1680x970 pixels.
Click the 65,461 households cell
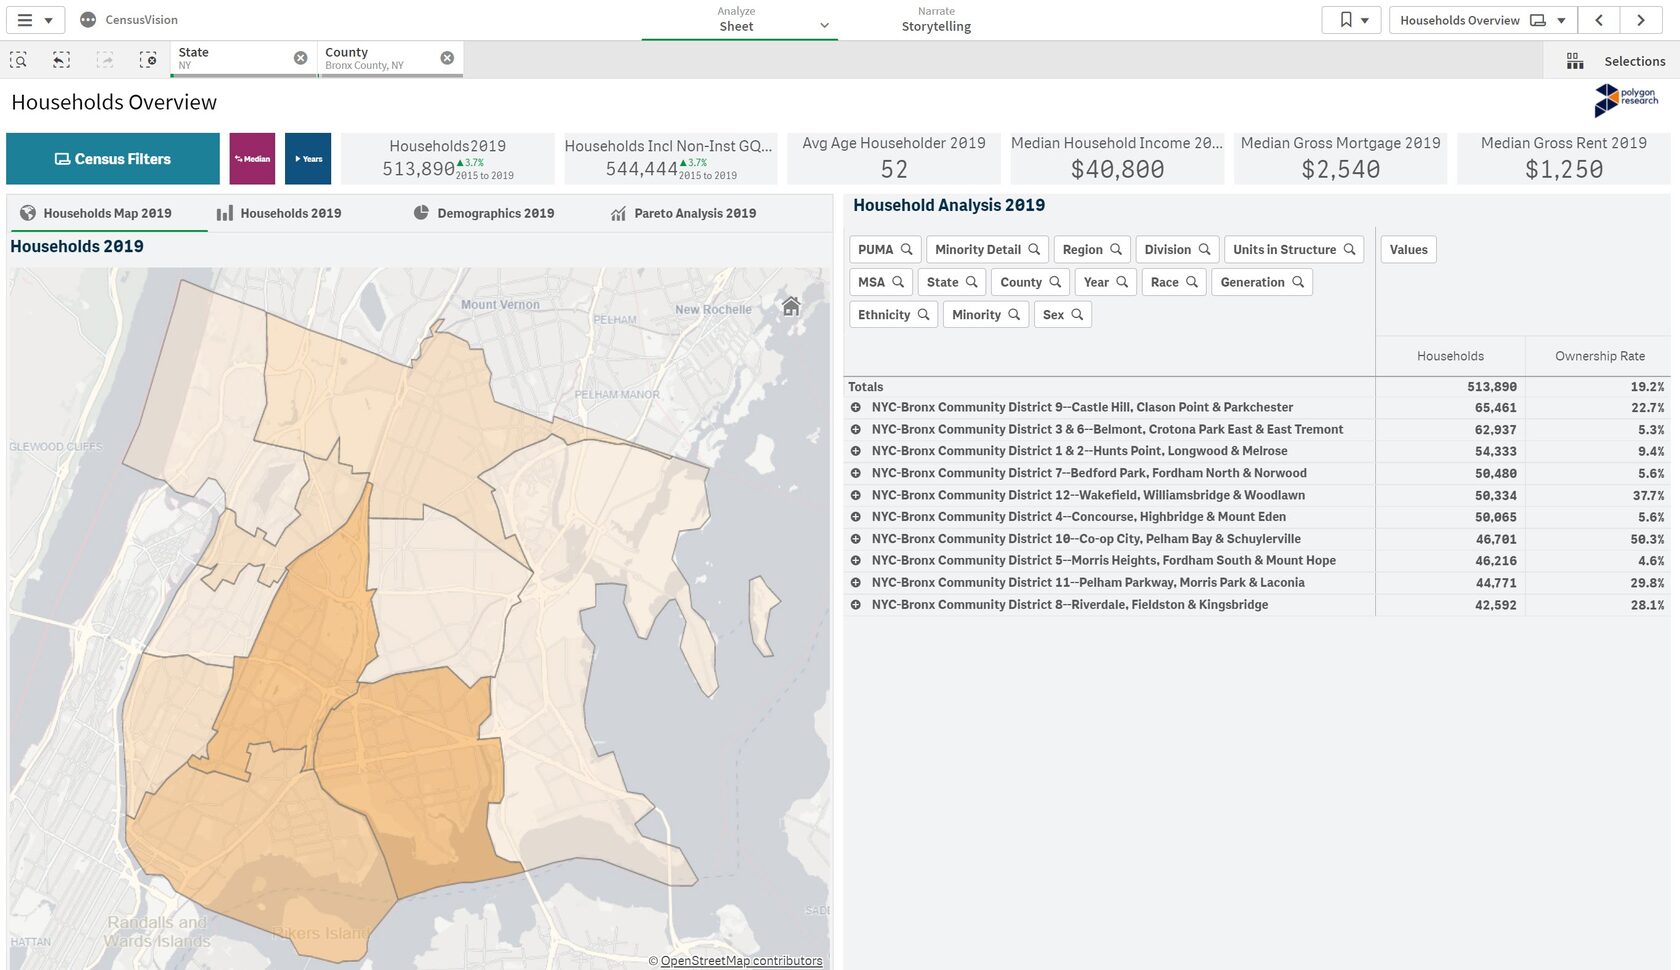click(1495, 408)
